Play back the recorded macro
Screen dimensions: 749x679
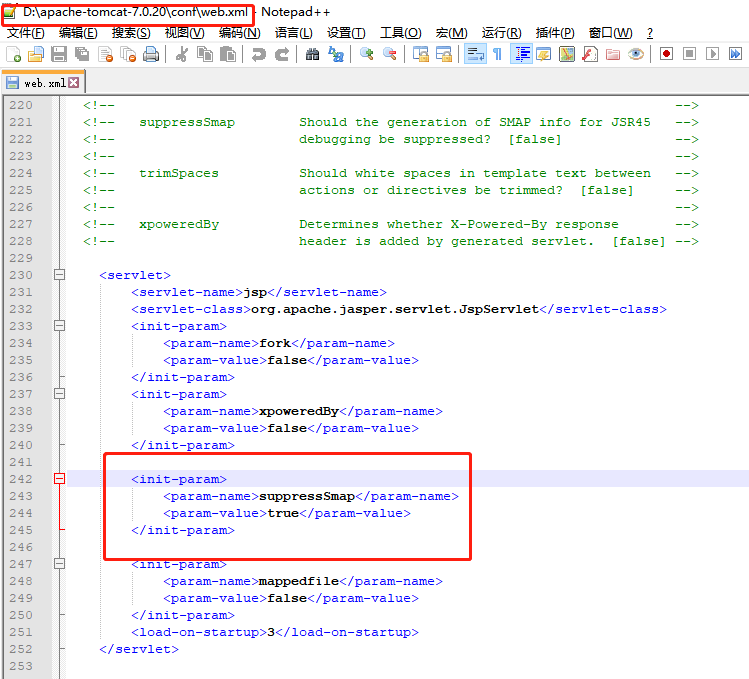[712, 54]
